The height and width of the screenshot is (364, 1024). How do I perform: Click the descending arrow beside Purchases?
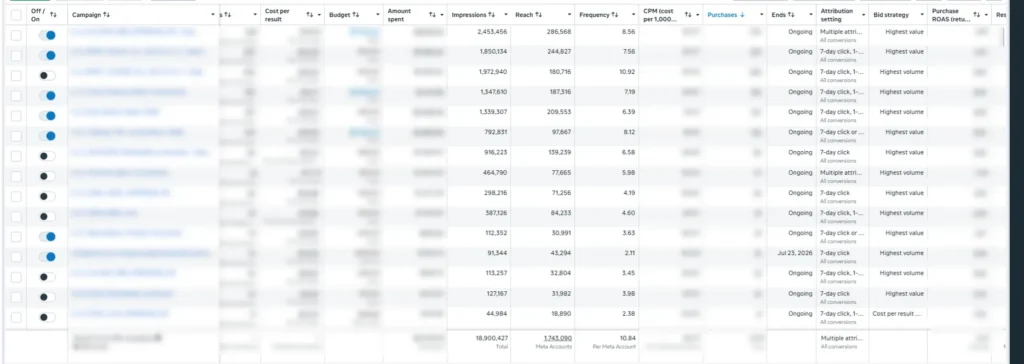click(x=742, y=14)
